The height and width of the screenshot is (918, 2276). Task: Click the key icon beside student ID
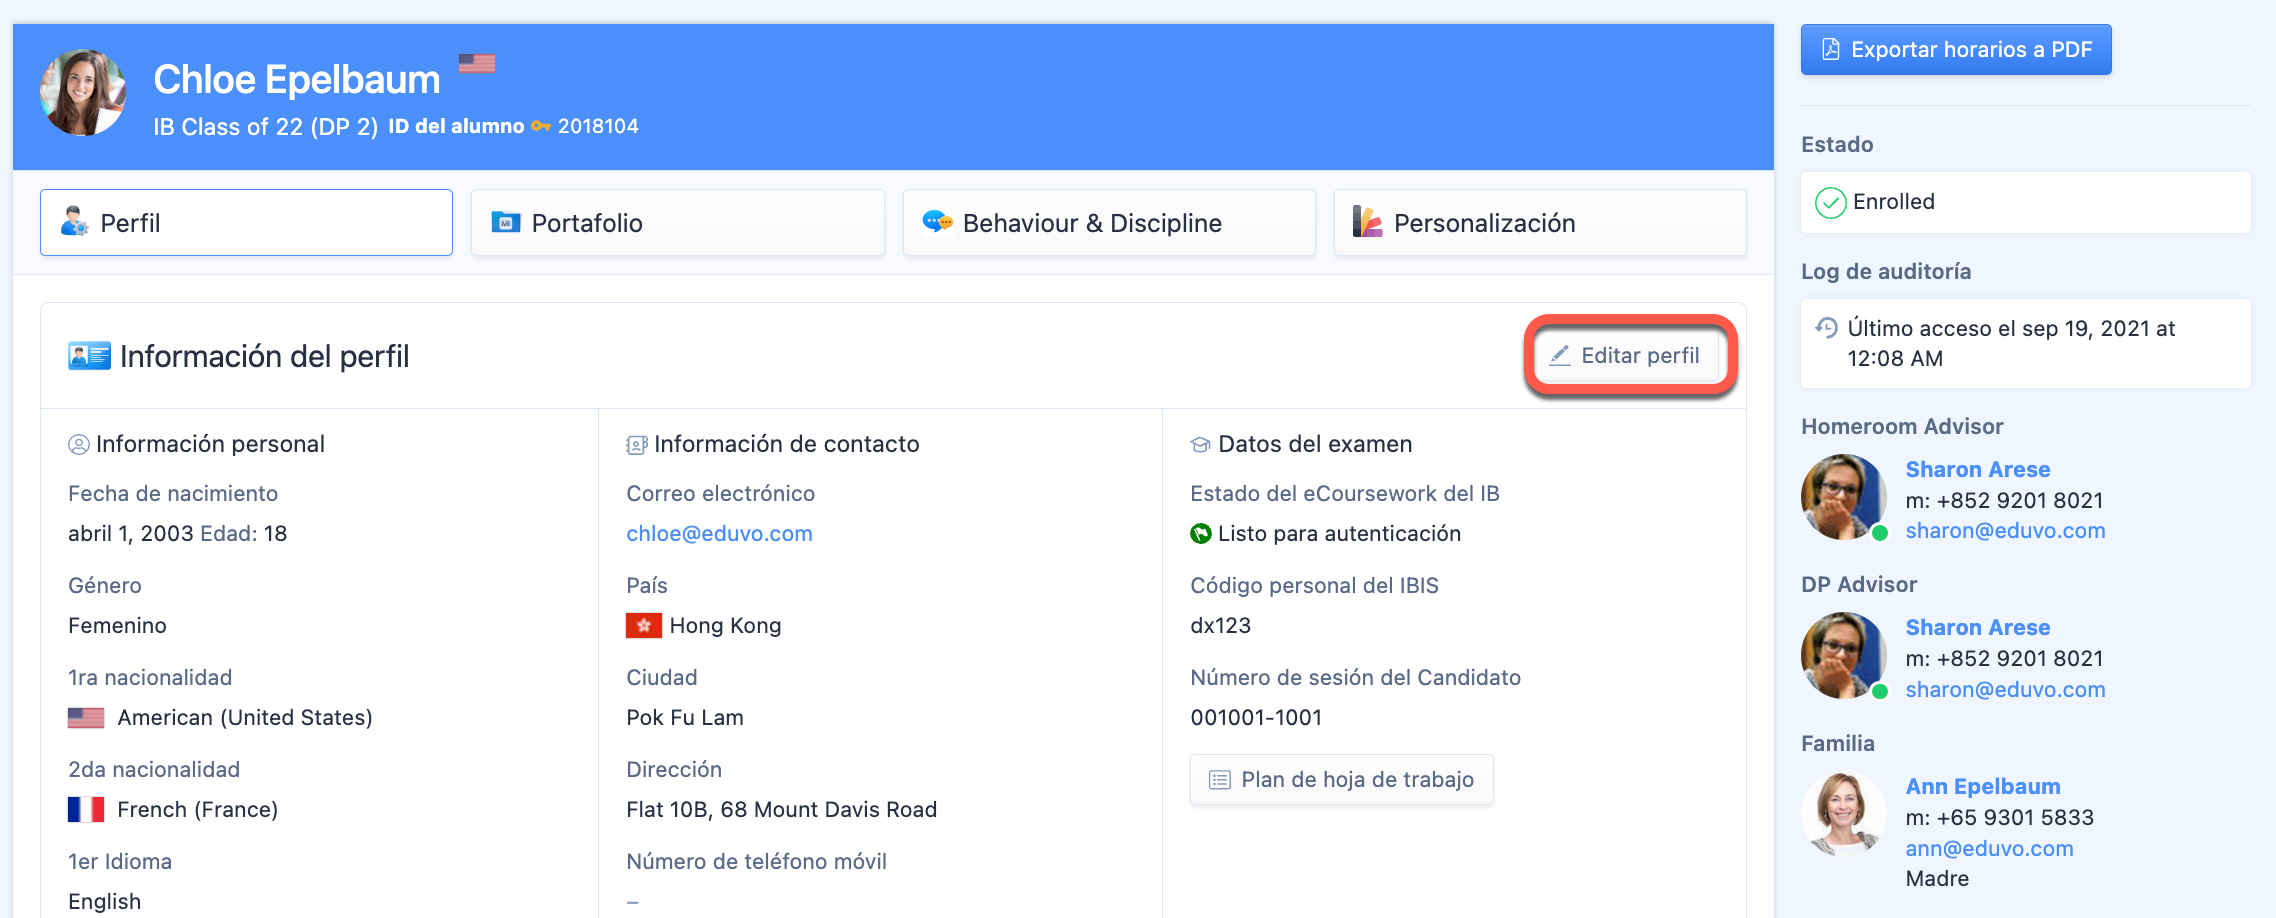coord(541,126)
